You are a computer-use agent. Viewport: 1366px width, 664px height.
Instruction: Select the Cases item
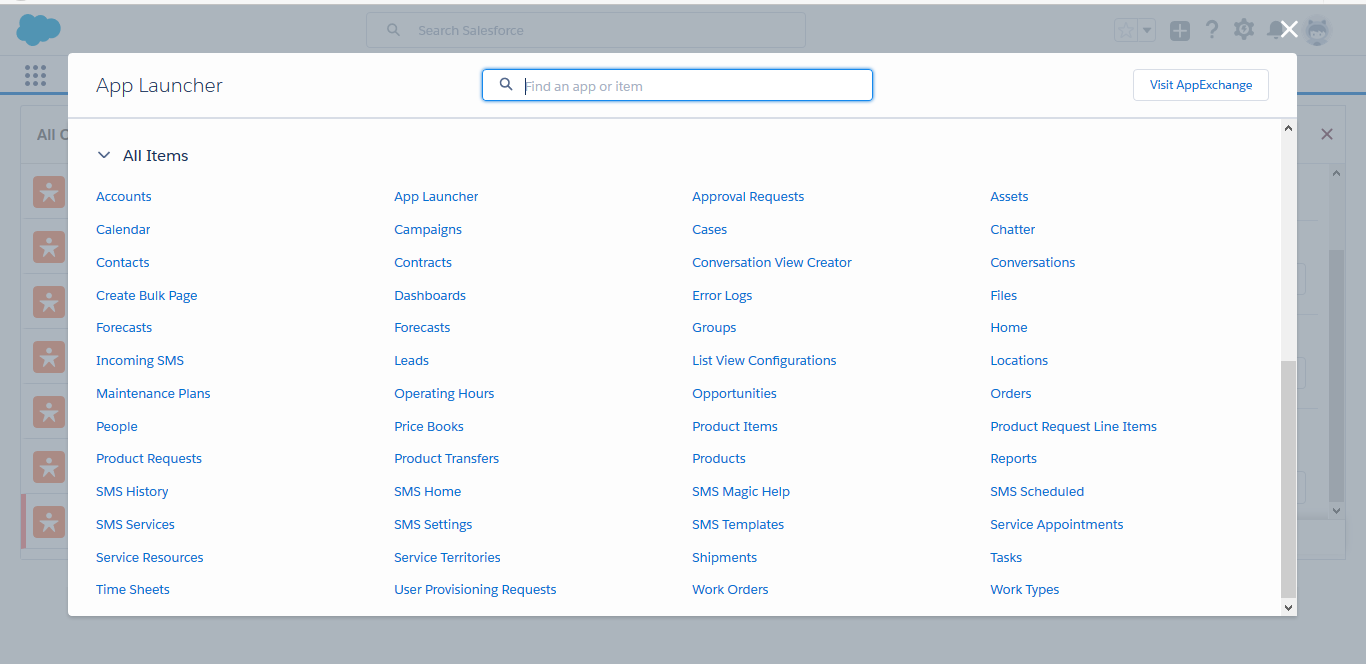point(709,230)
